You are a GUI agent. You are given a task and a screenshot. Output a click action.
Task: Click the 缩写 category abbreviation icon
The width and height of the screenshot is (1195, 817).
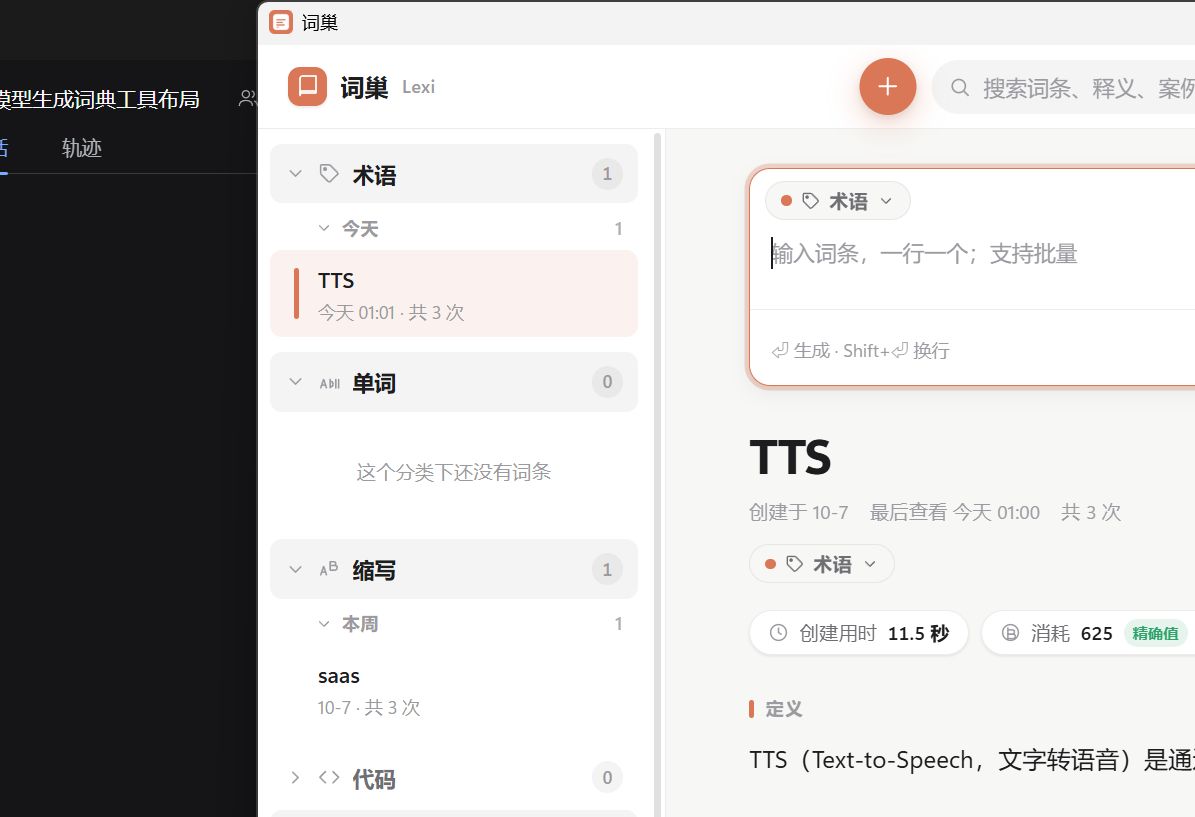(x=328, y=569)
